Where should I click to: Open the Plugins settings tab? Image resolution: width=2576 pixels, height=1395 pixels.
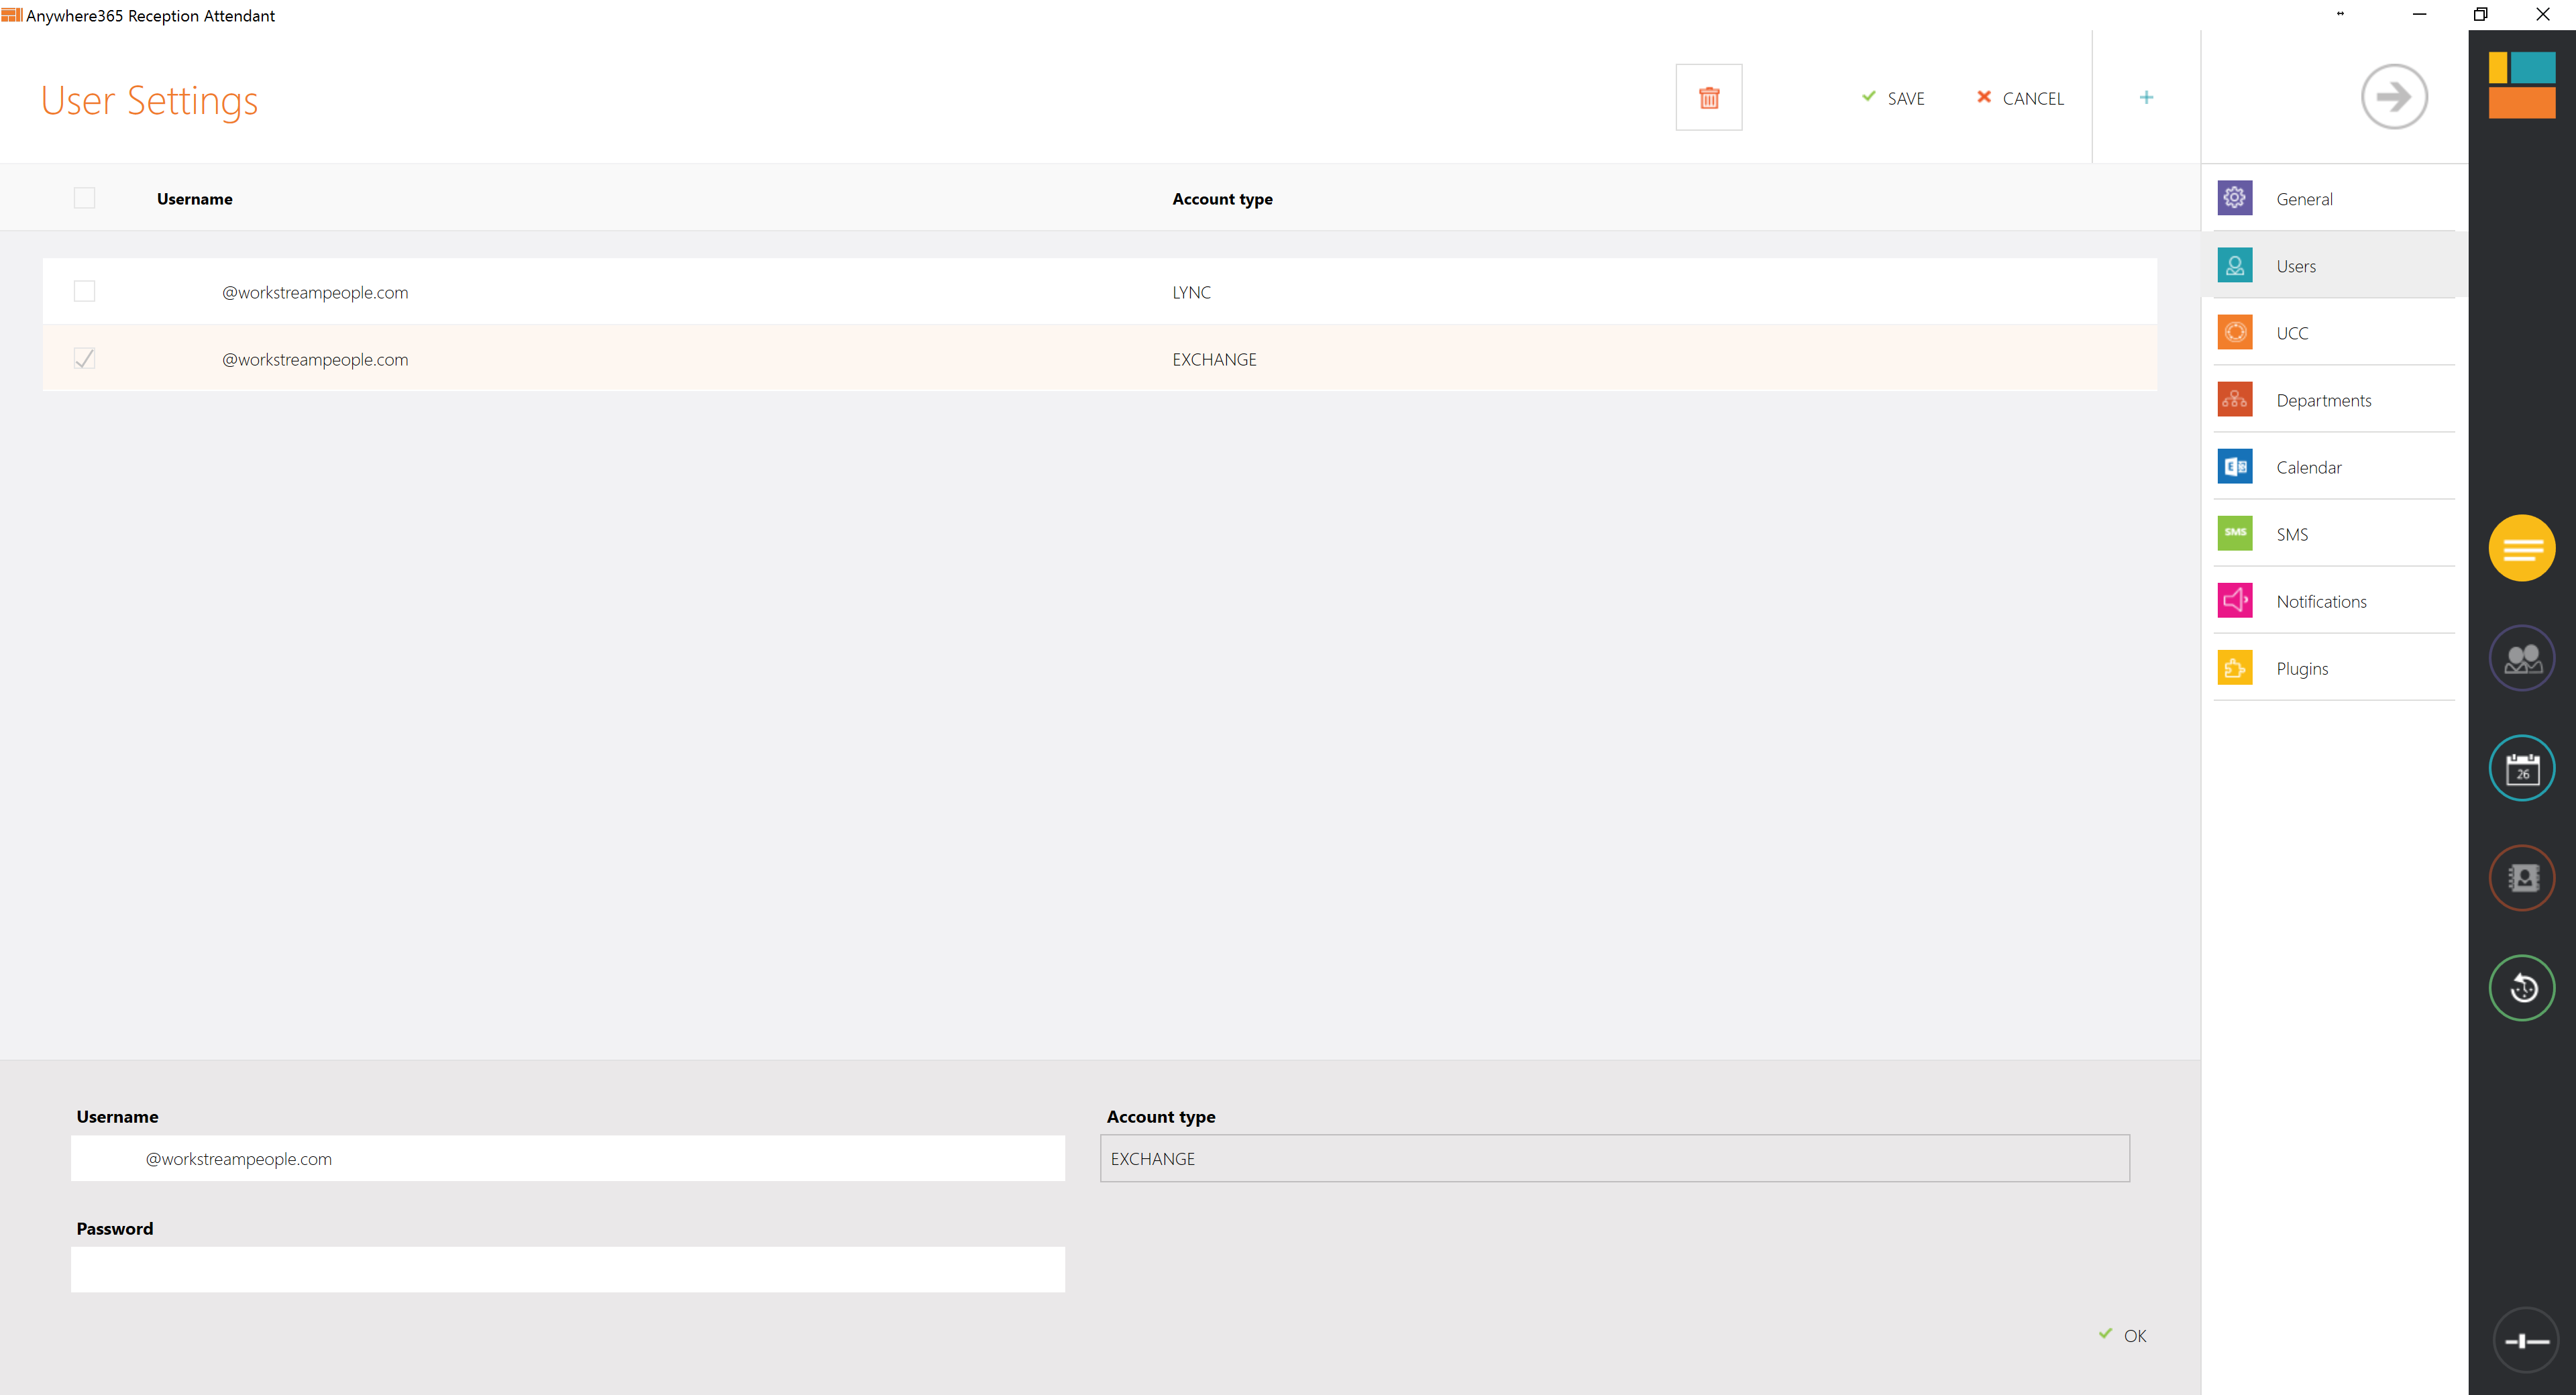coord(2301,668)
